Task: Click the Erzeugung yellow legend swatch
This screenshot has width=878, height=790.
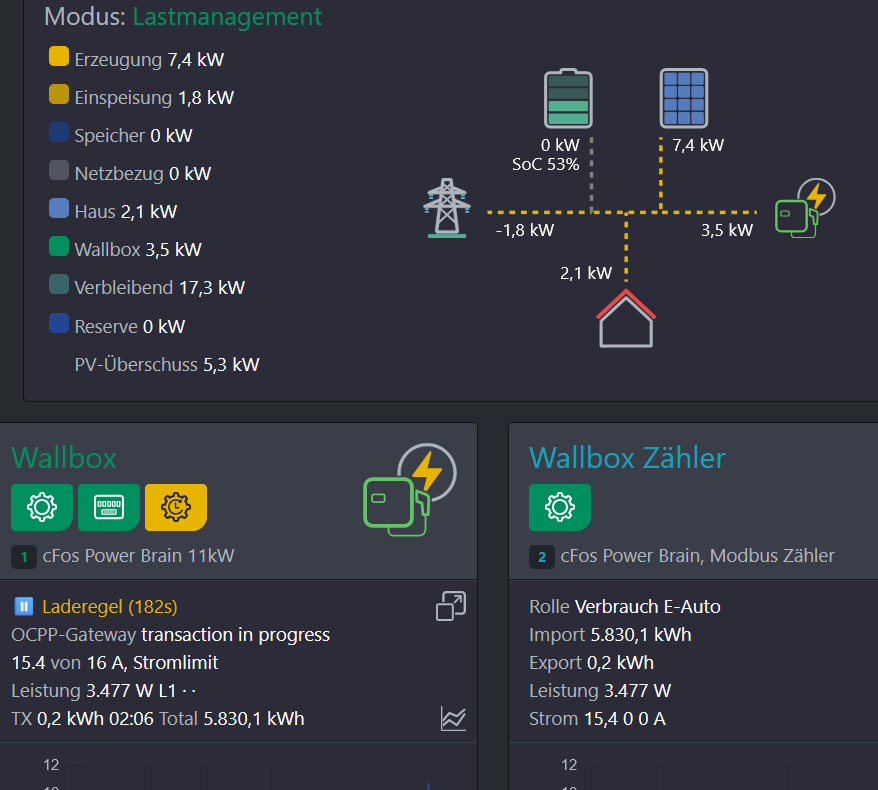Action: click(x=59, y=57)
